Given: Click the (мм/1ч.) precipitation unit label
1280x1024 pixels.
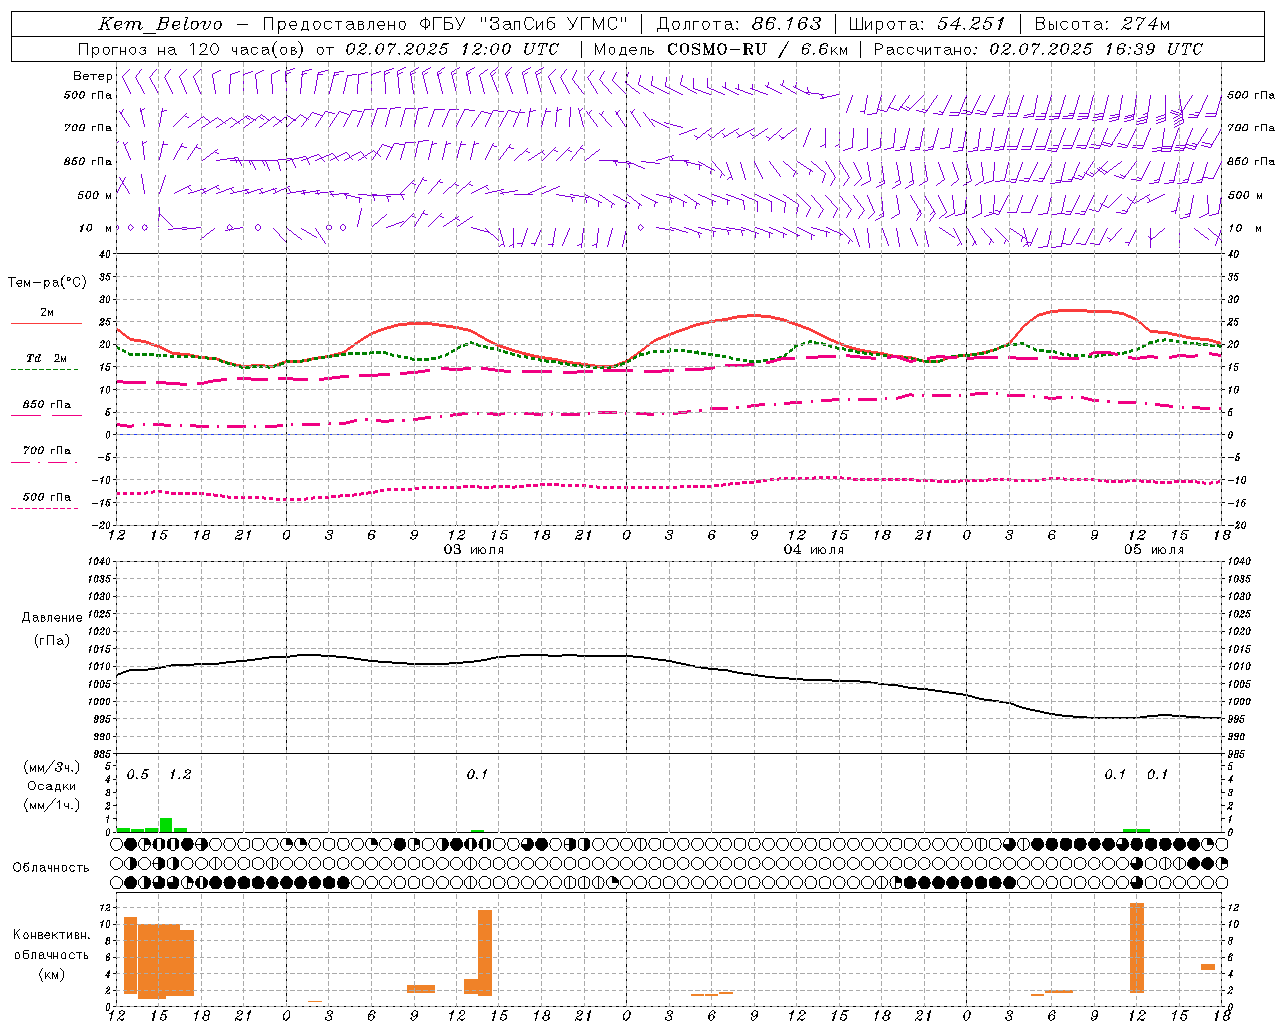Looking at the screenshot, I should coord(51,805).
